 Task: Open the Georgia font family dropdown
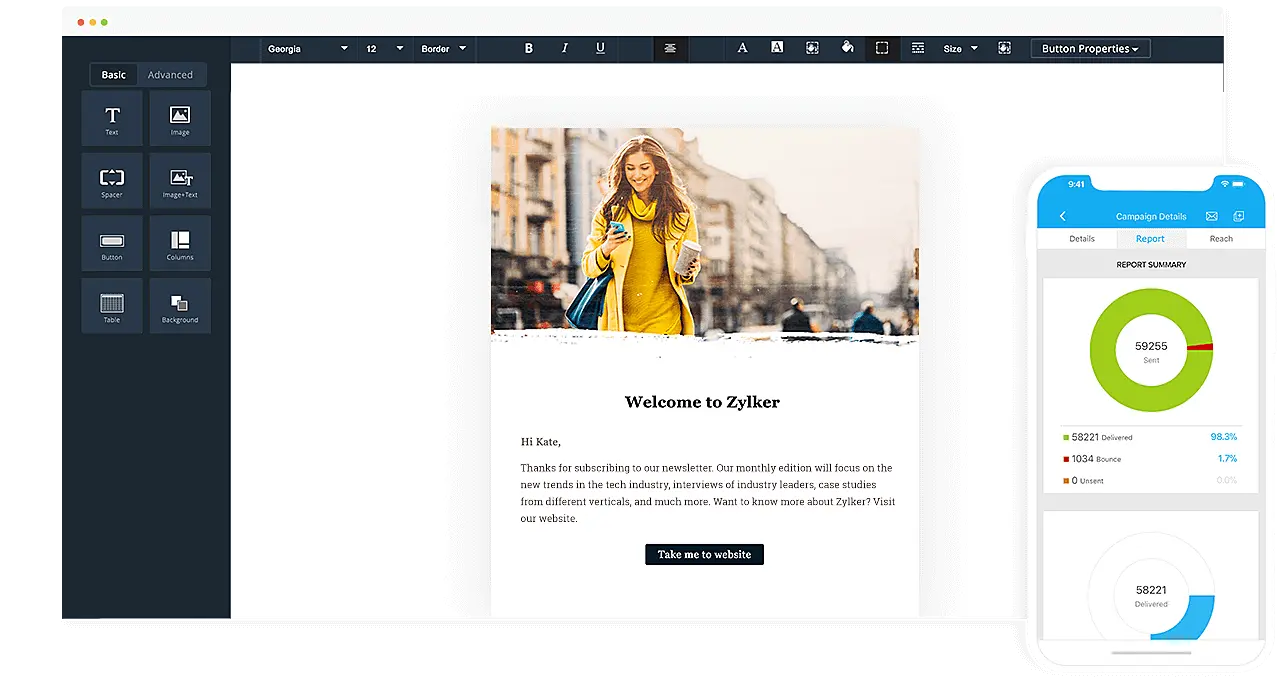point(307,48)
